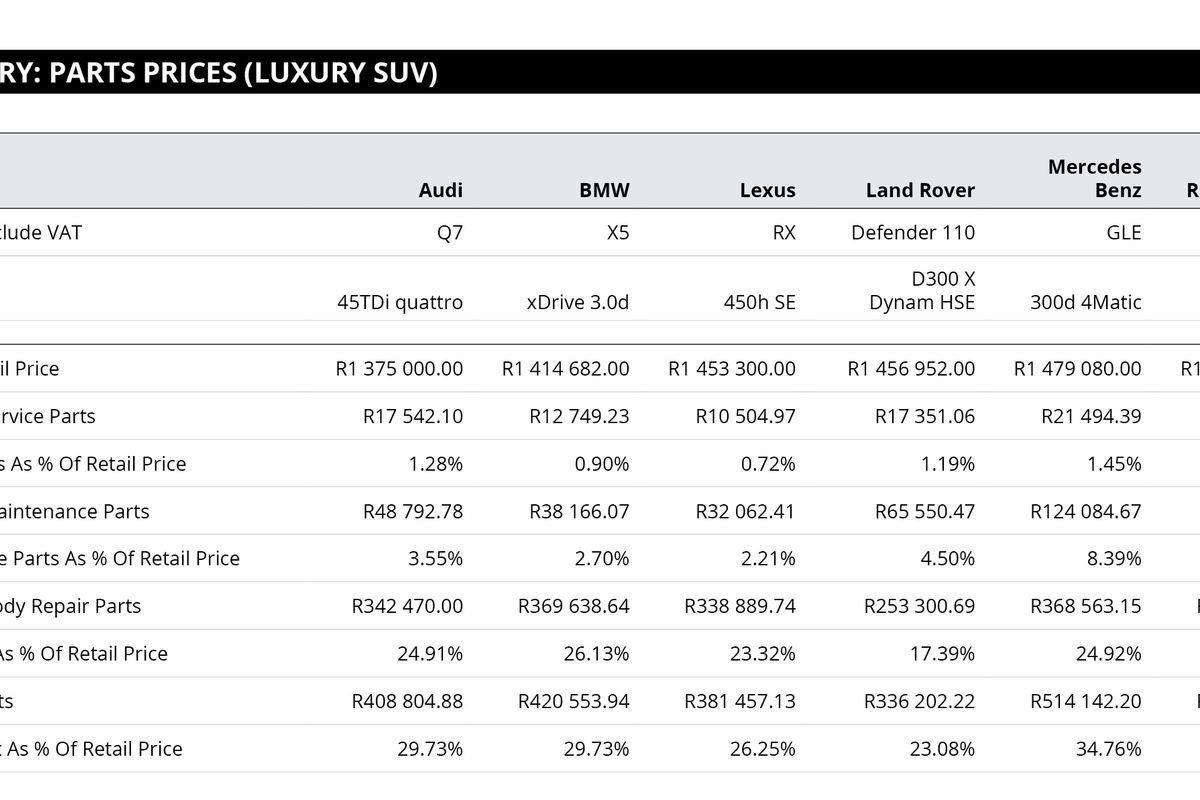Click the R514 142.20 total parts value
This screenshot has height=800, width=1200.
[1085, 701]
